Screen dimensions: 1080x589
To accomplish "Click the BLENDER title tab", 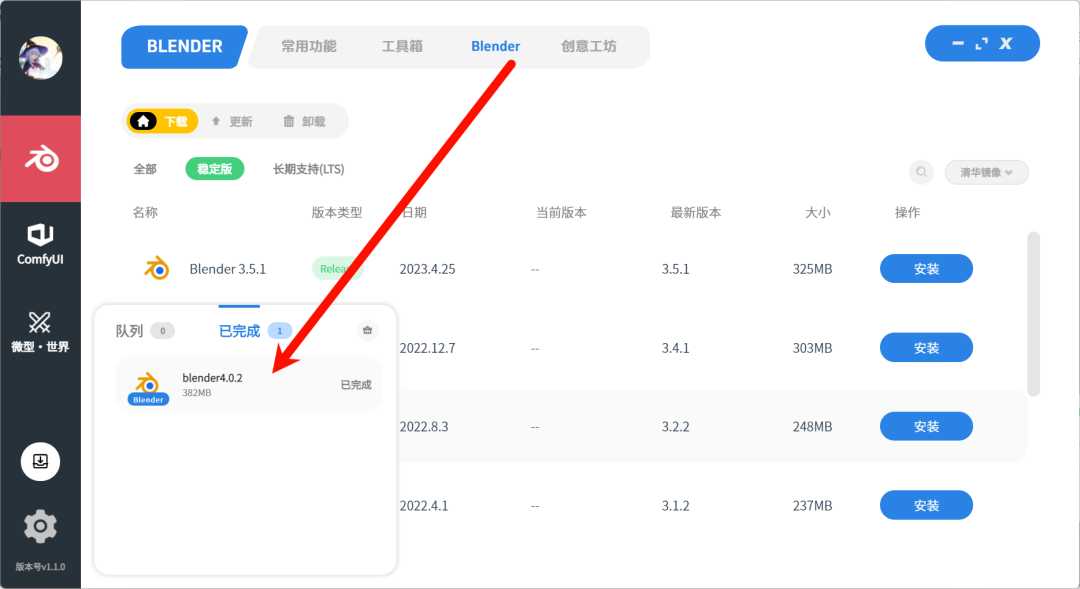I will point(185,47).
